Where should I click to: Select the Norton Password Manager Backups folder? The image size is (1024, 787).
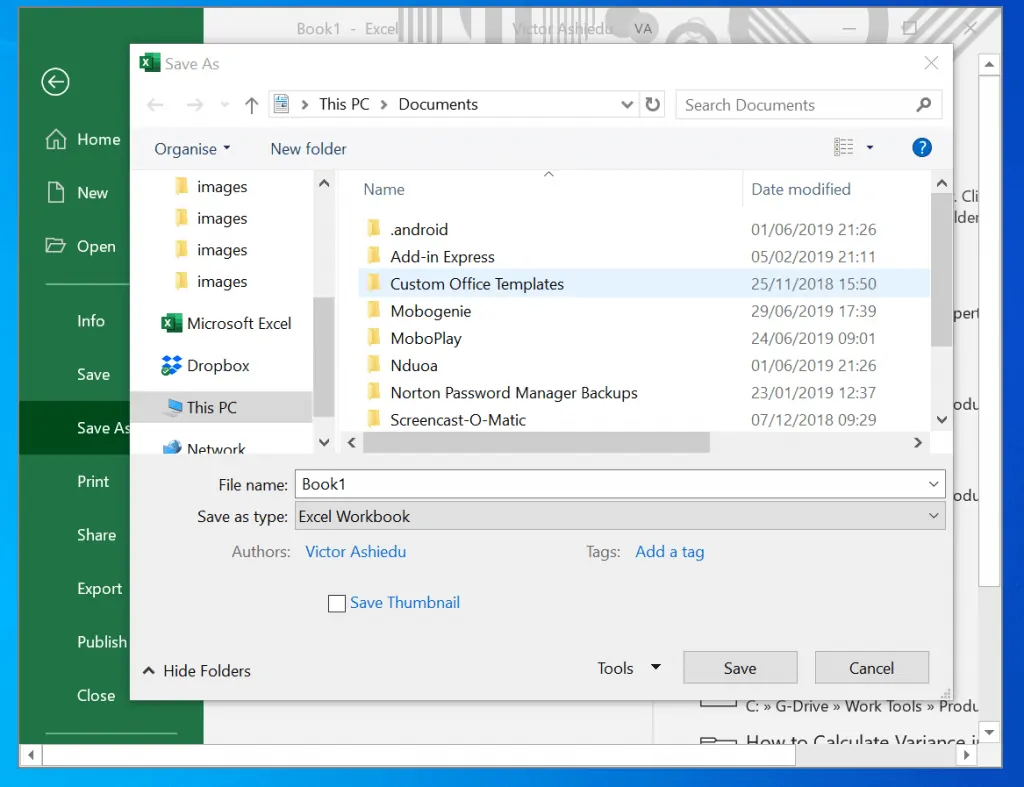[512, 392]
